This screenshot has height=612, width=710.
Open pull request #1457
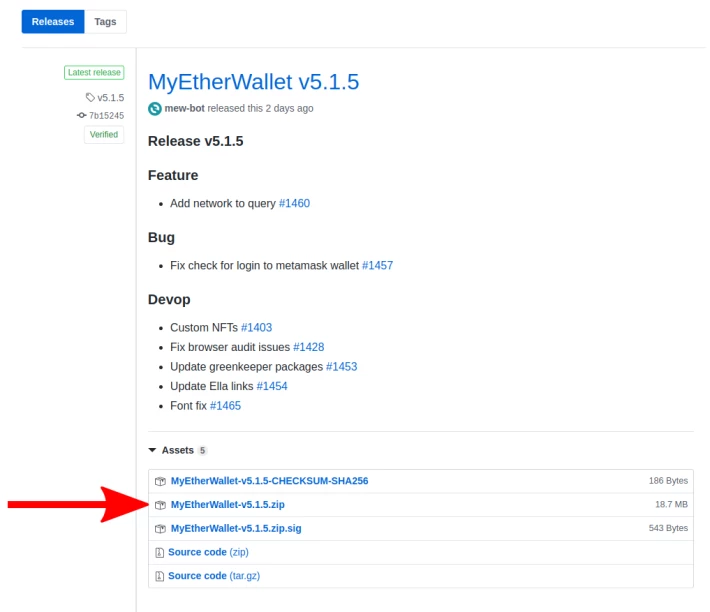pyautogui.click(x=378, y=265)
